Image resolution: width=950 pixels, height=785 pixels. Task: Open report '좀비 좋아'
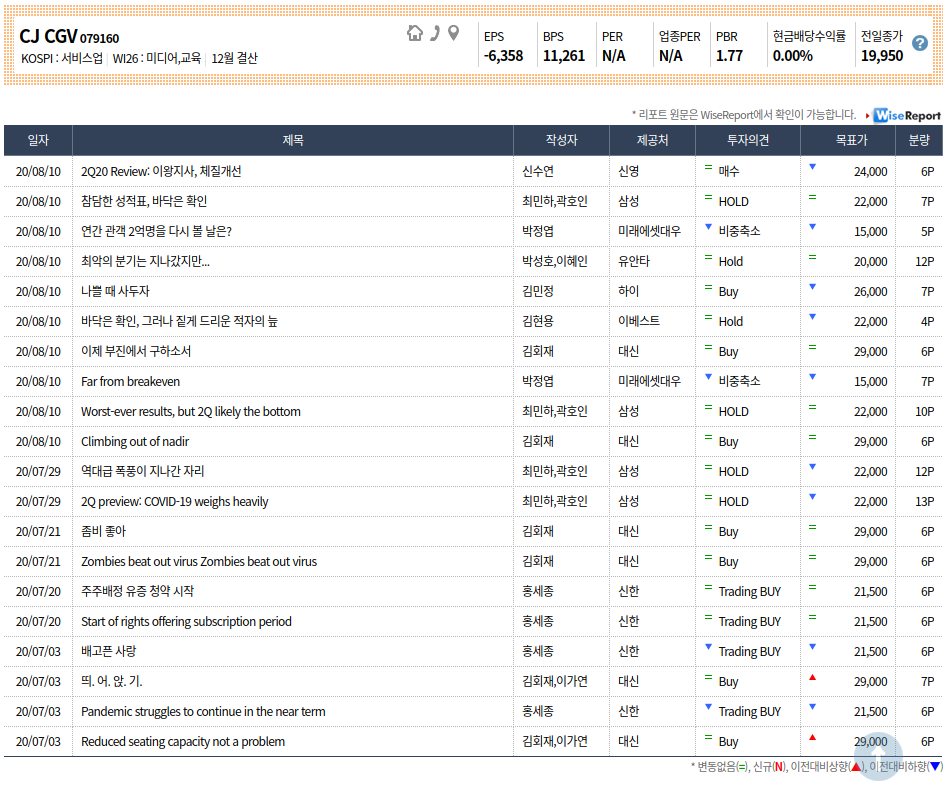click(104, 531)
